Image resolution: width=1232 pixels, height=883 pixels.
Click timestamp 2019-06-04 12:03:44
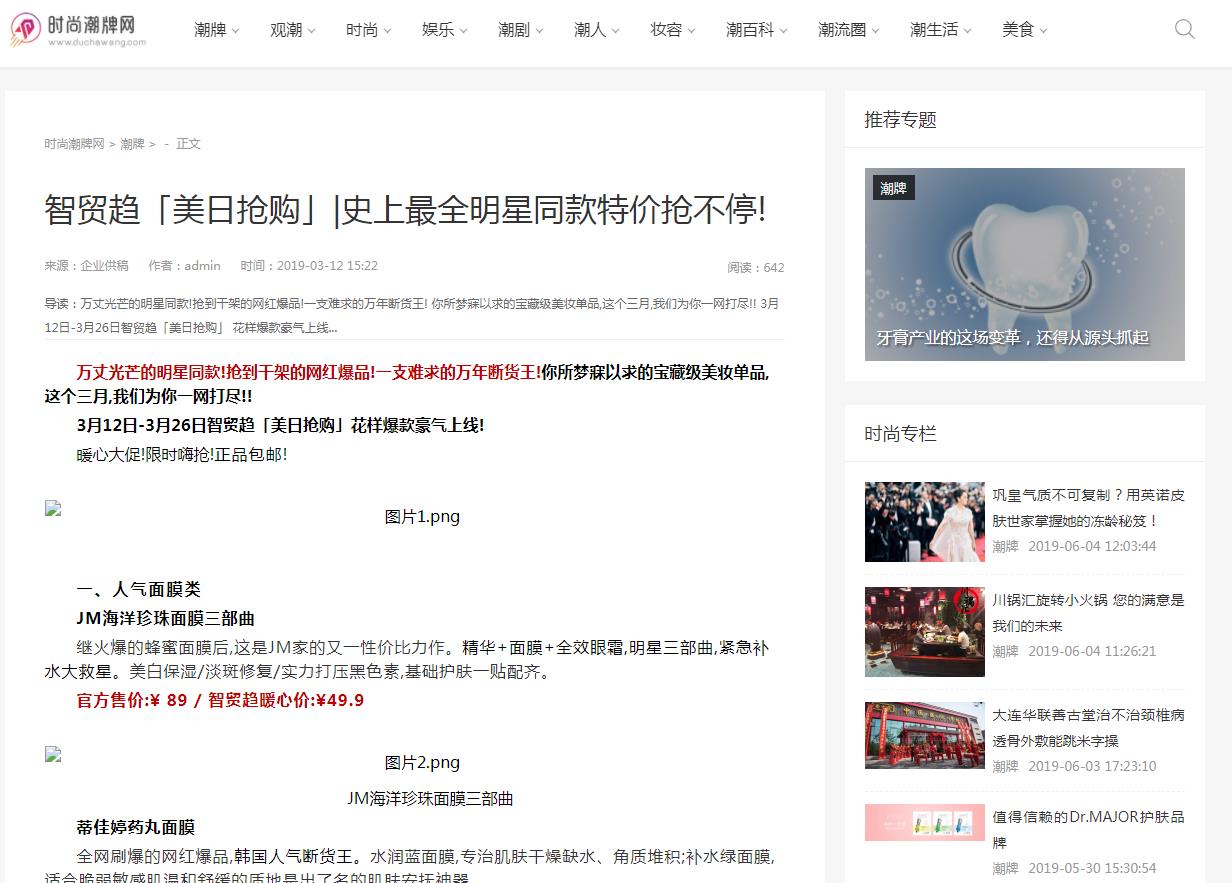[1092, 546]
